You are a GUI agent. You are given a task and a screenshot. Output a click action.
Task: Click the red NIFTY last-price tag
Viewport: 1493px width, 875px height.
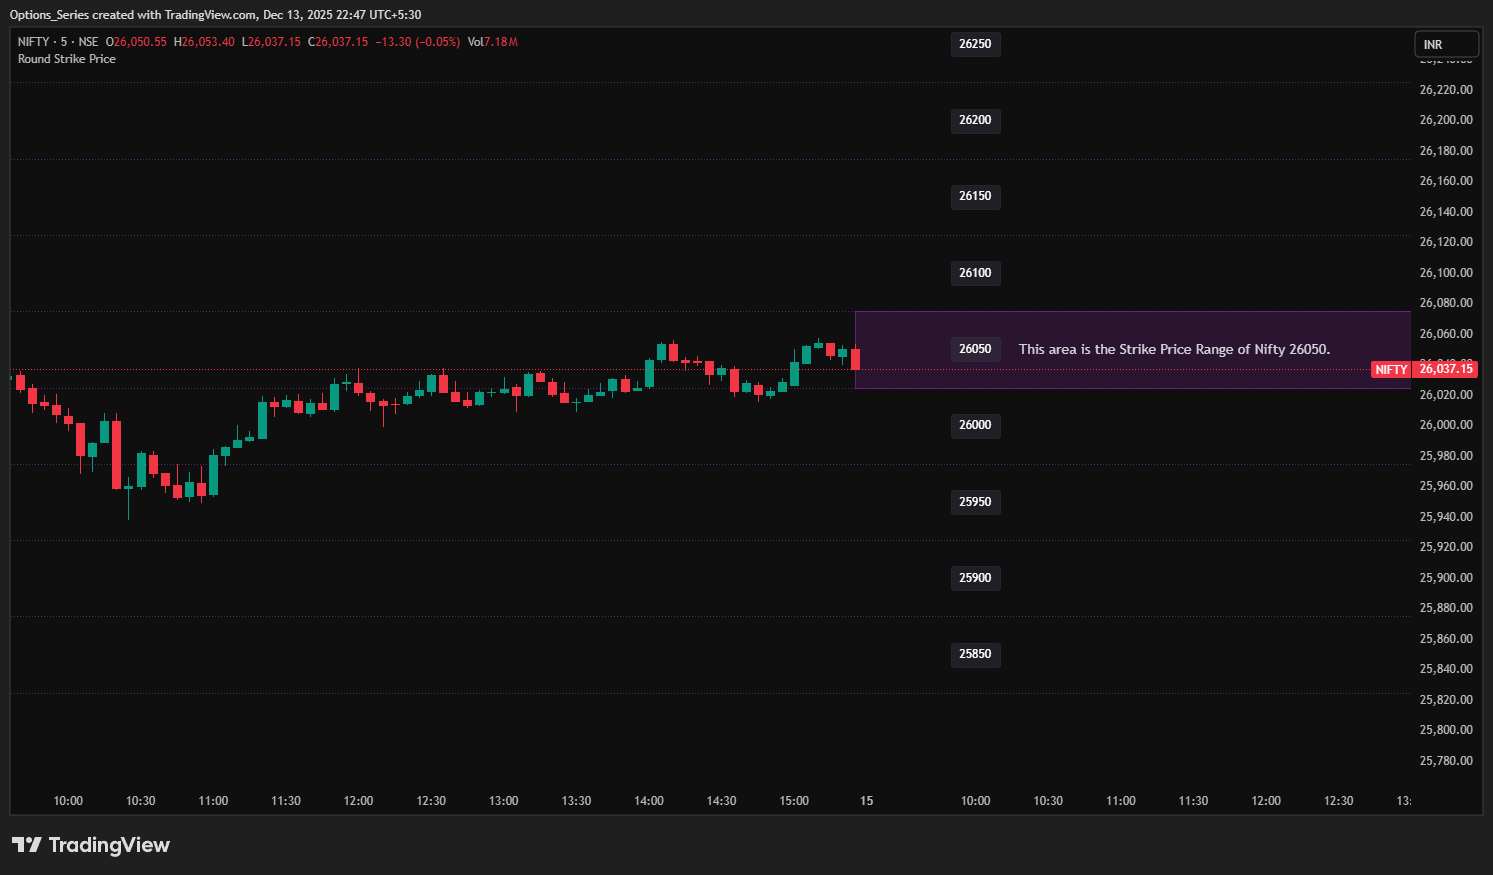point(1391,369)
